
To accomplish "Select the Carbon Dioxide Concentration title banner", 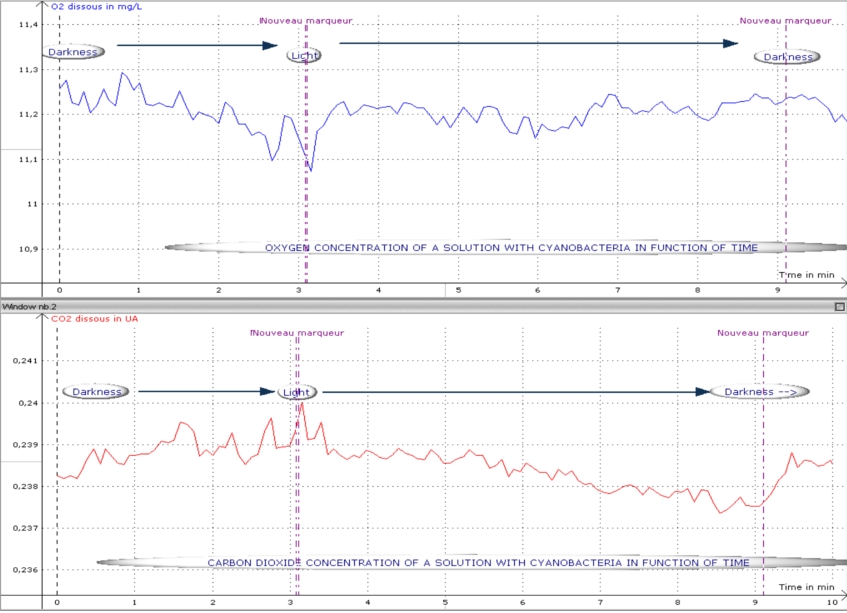I will (x=477, y=563).
